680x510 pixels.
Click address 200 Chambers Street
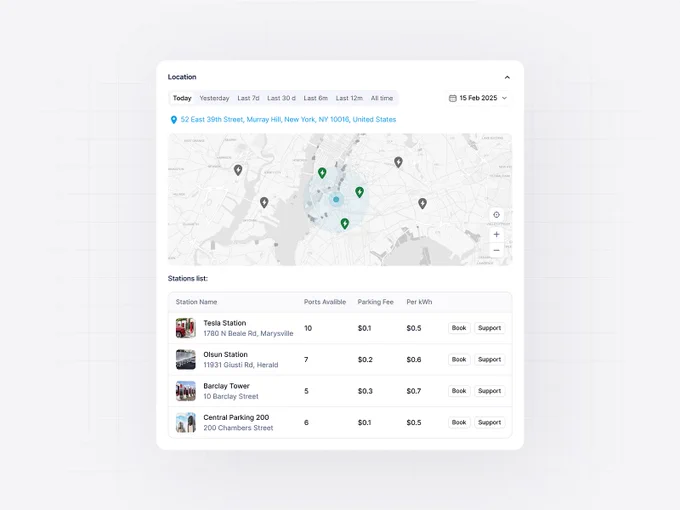238,428
